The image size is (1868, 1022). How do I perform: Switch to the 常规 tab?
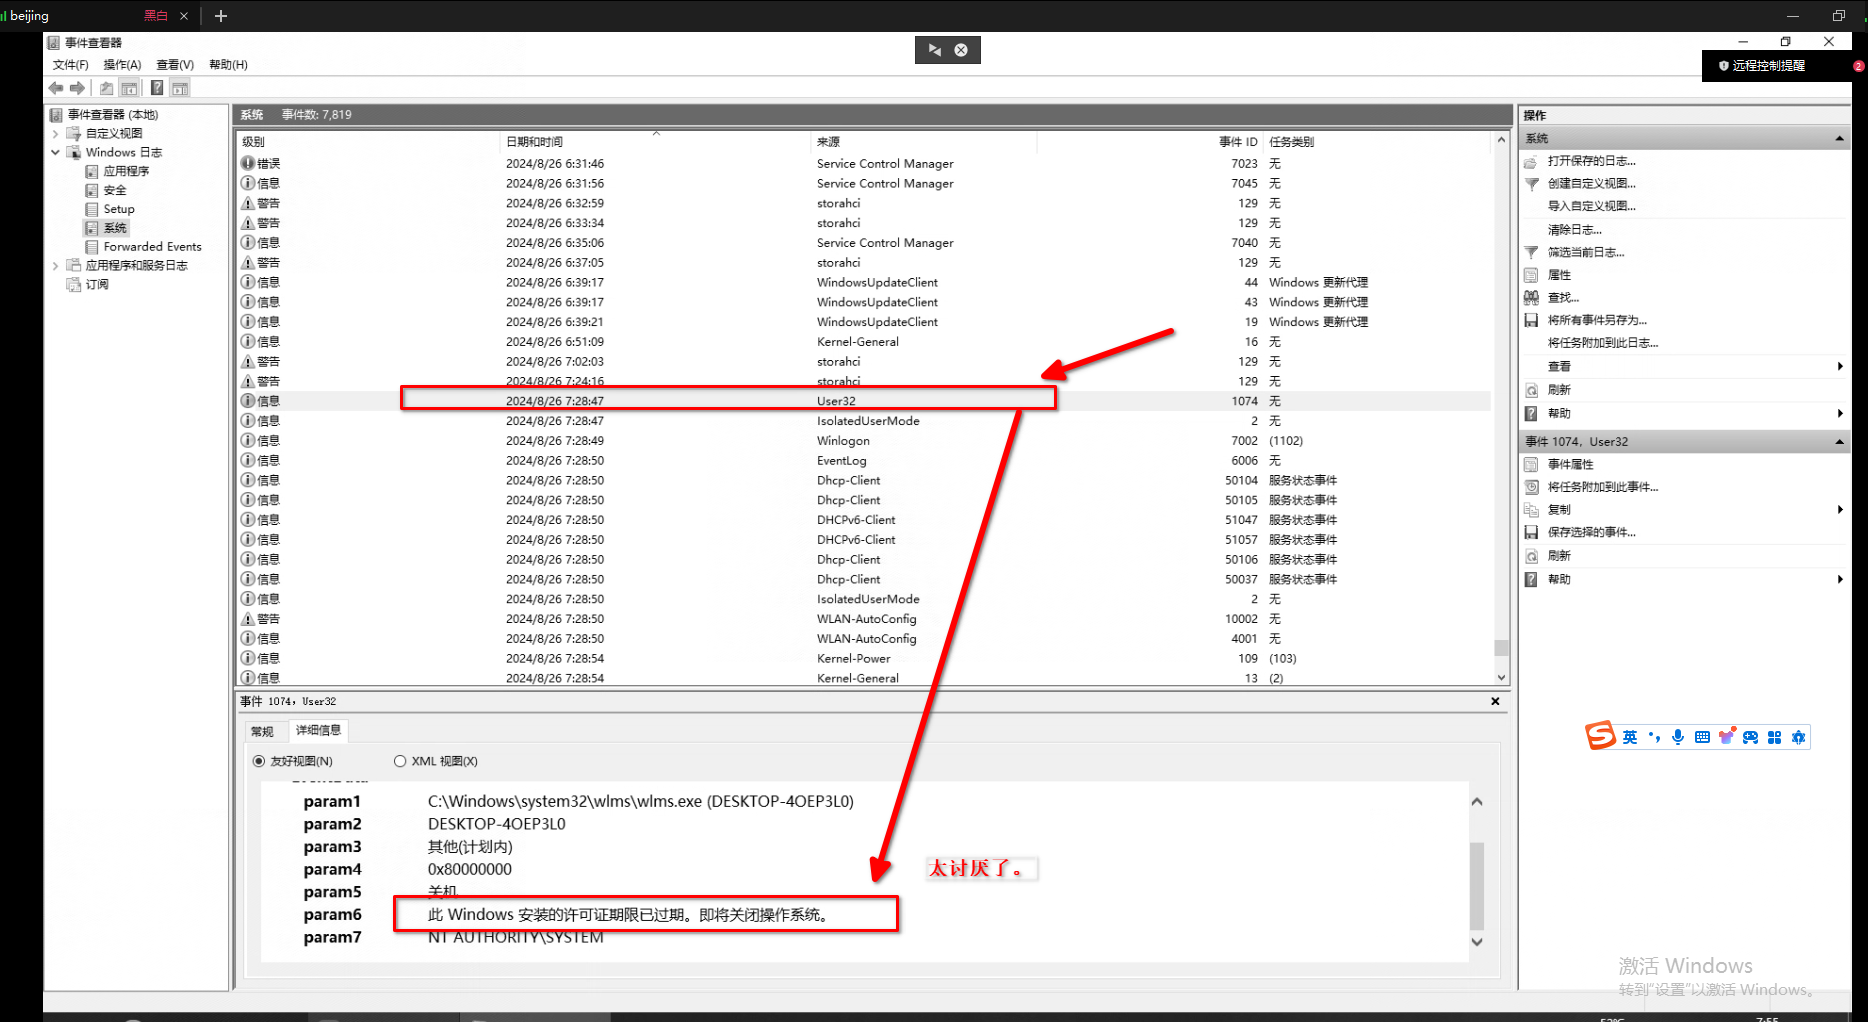click(x=262, y=731)
